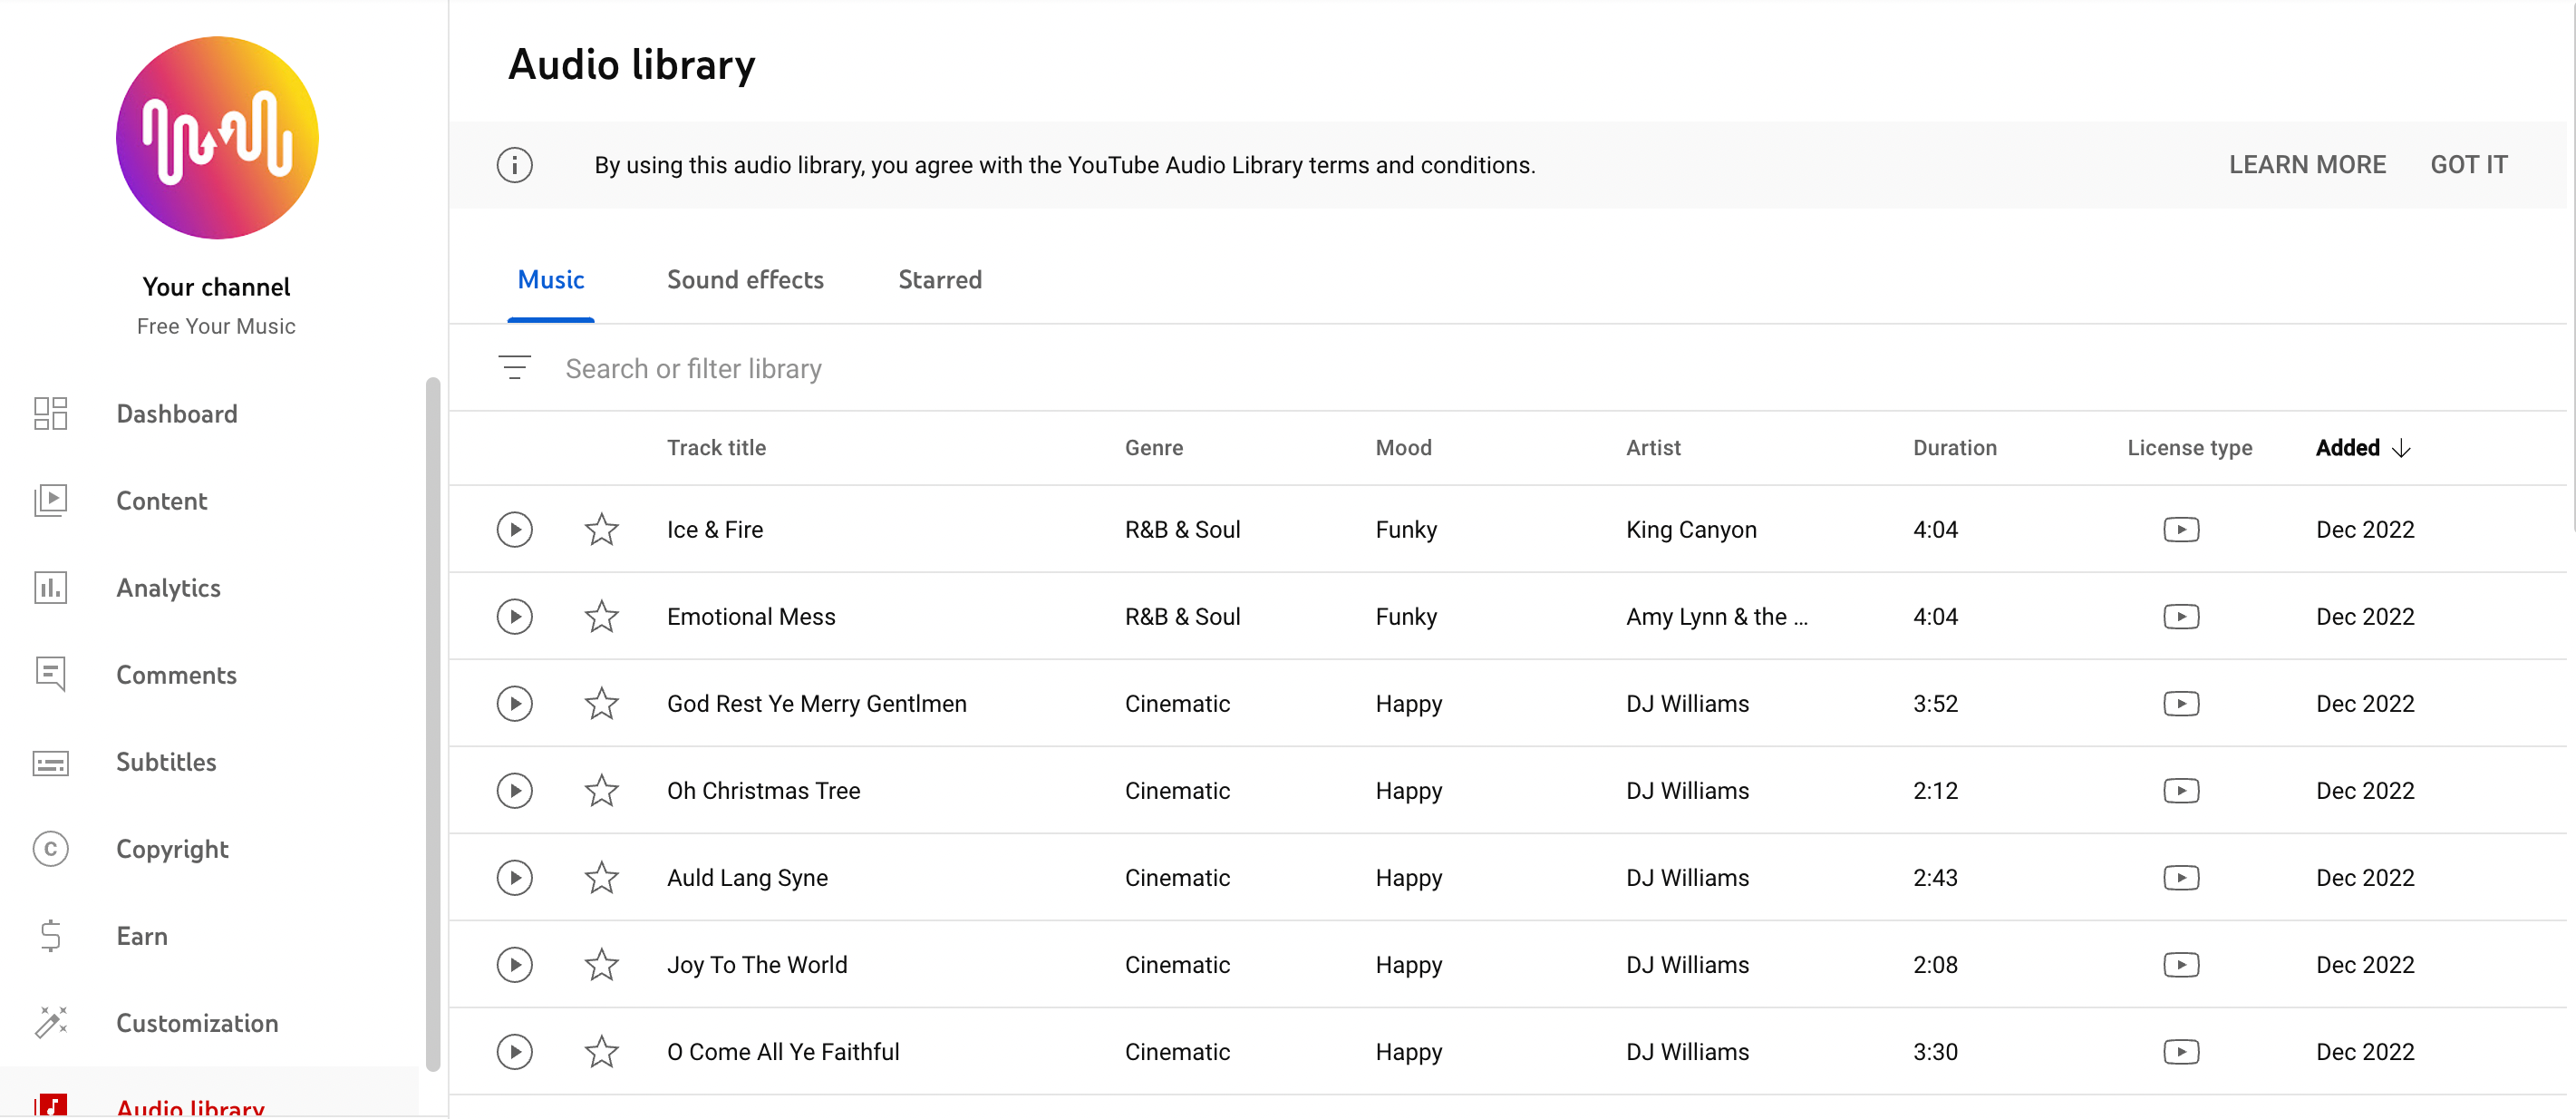This screenshot has width=2576, height=1119.
Task: Click the info icon in the terms banner
Action: pyautogui.click(x=514, y=165)
